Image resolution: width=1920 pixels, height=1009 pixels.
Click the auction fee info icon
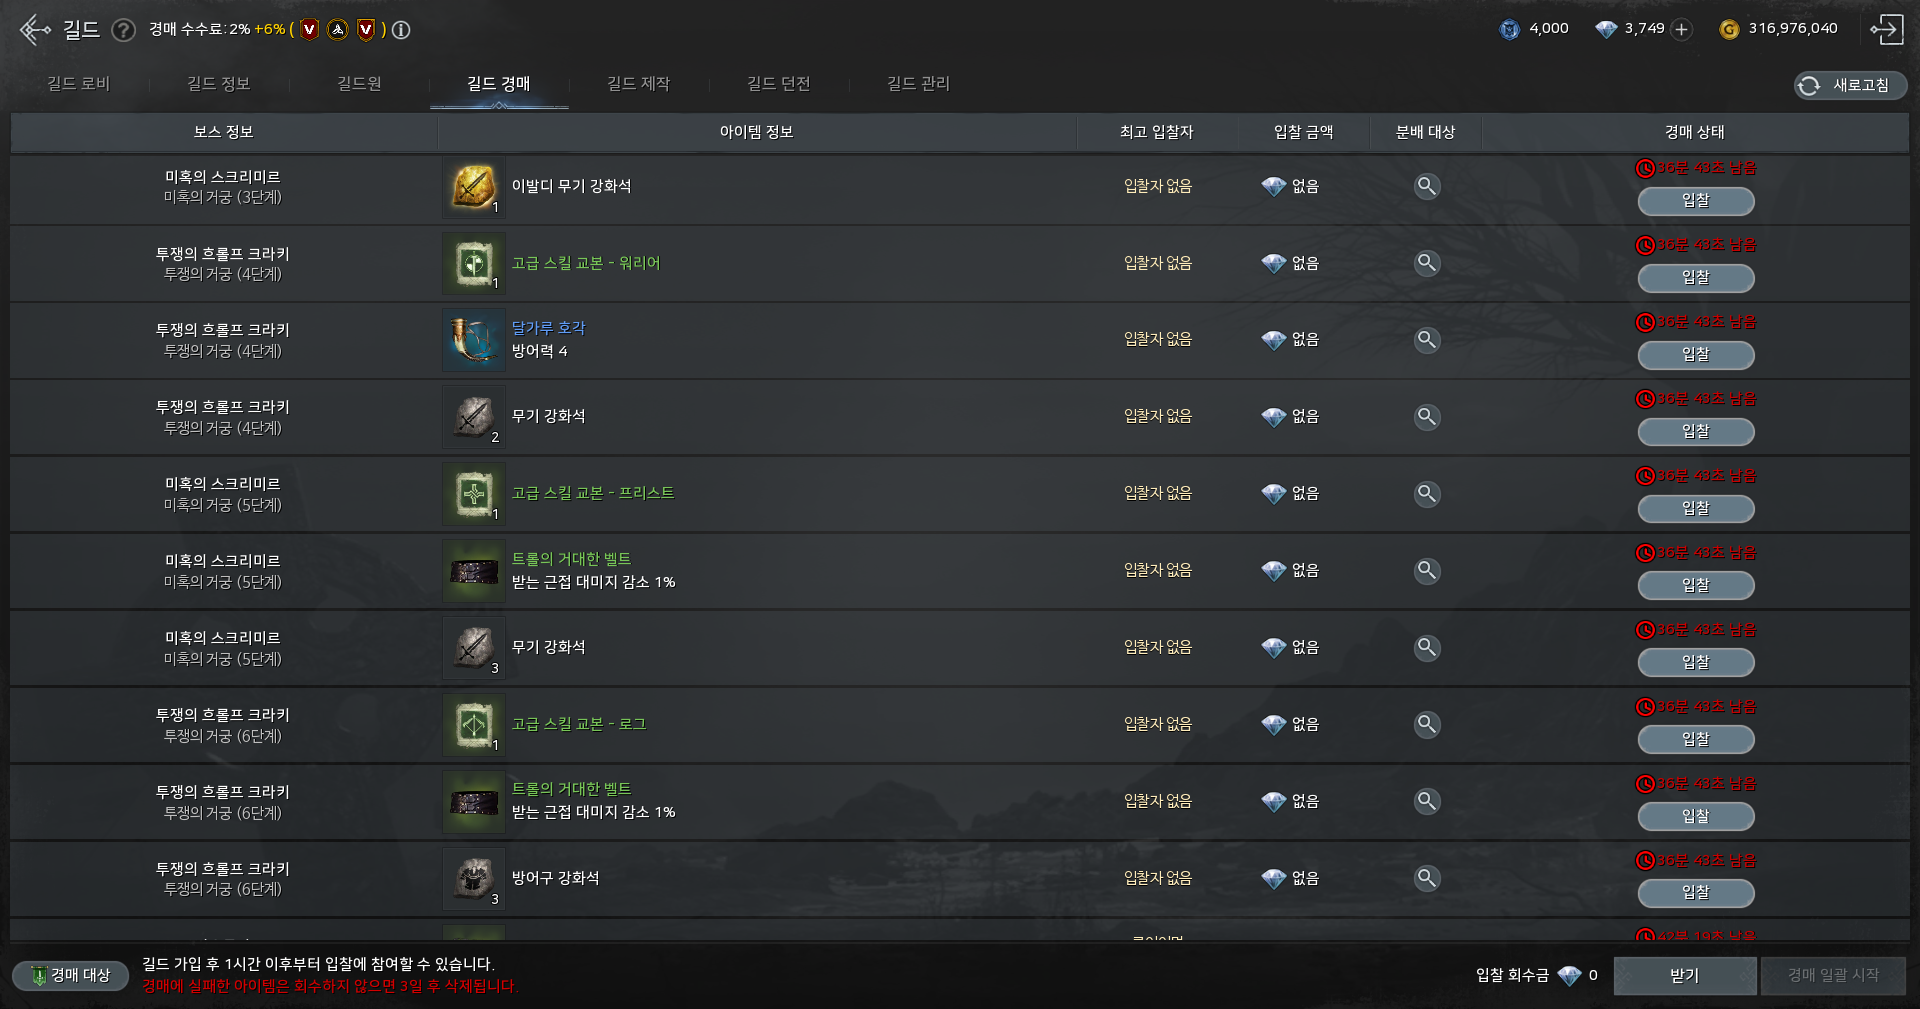[401, 30]
